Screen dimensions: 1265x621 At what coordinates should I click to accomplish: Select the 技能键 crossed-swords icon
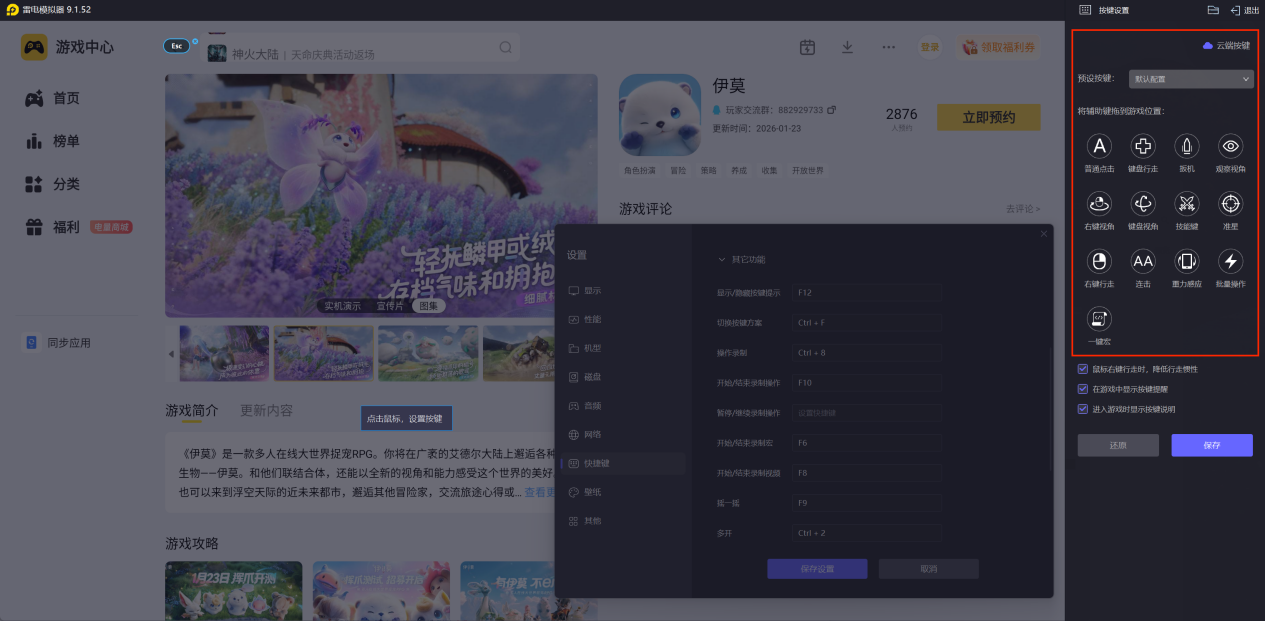1187,204
